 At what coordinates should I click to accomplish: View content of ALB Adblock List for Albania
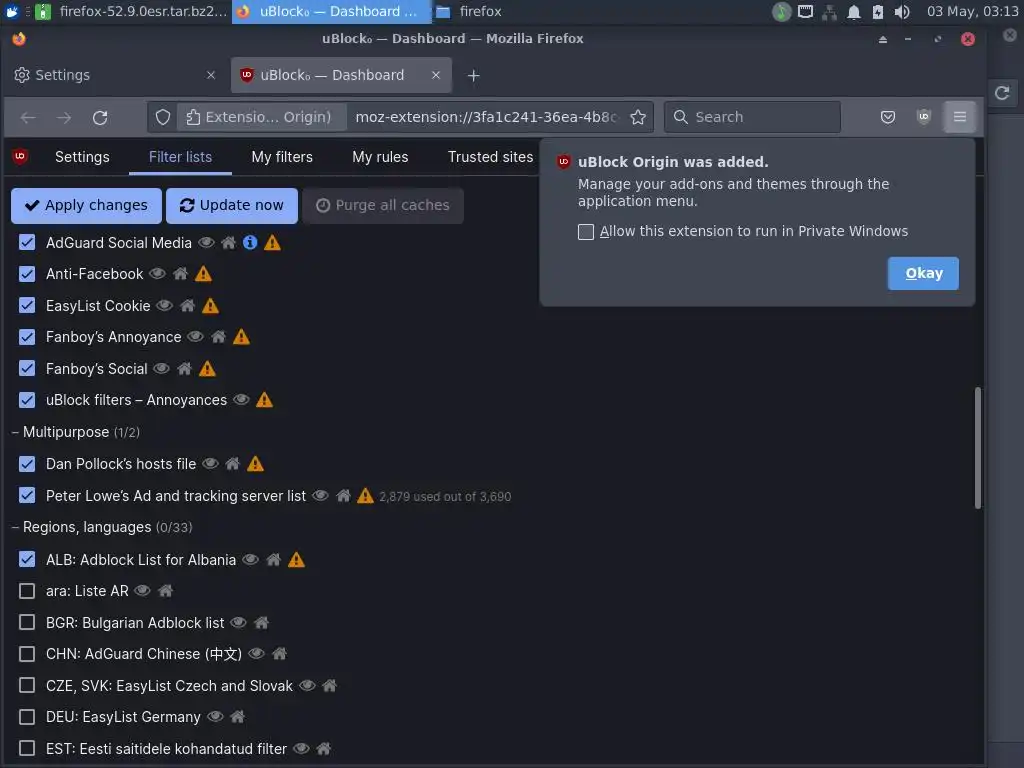[251, 560]
